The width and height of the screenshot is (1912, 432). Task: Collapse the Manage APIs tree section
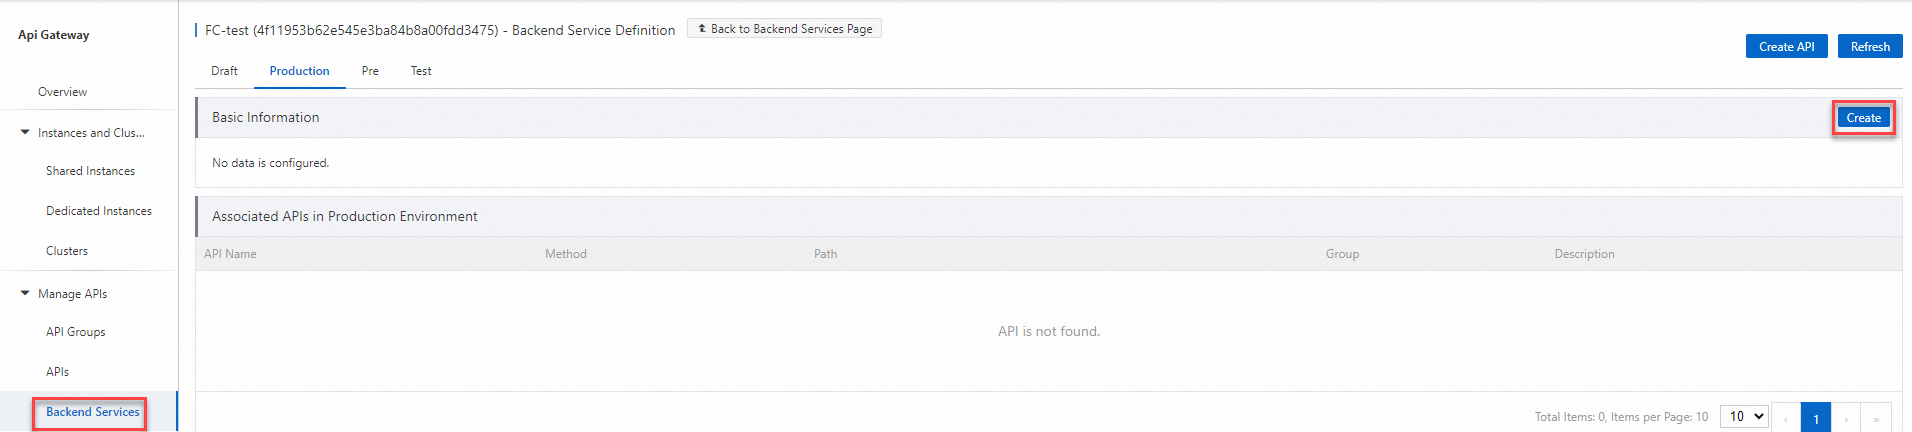25,293
